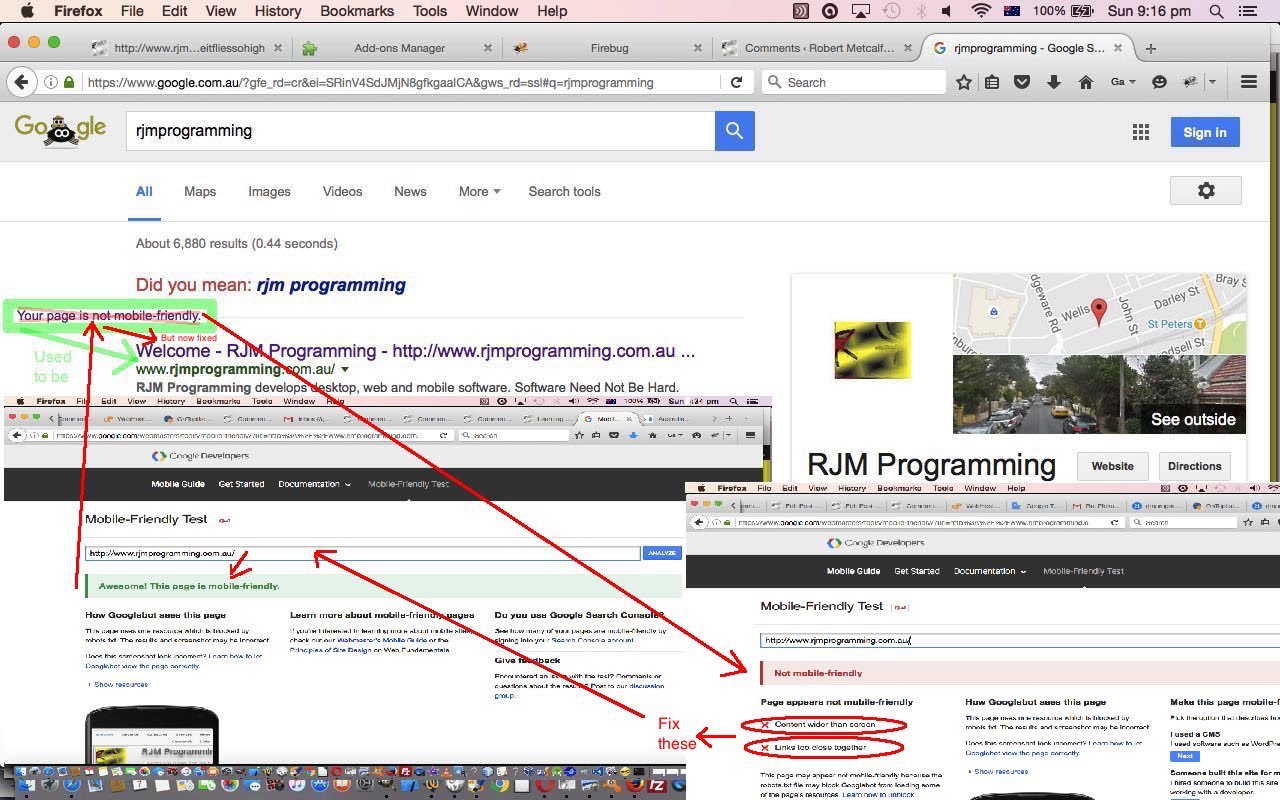Open the Google apps grid

pyautogui.click(x=1140, y=132)
